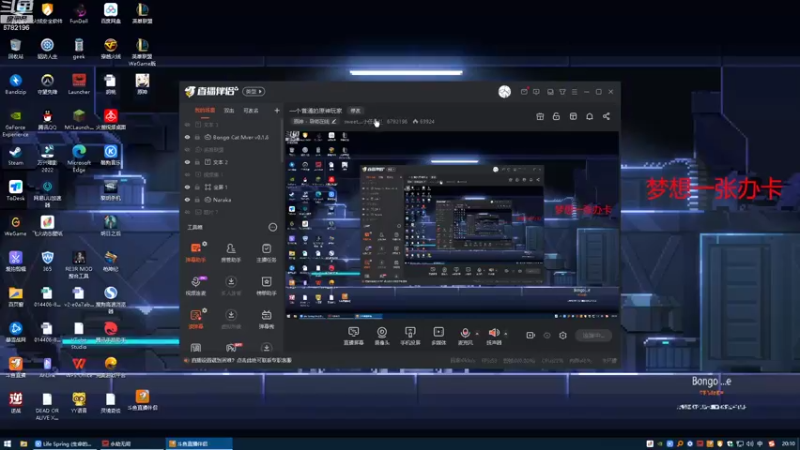Expand the mode switch pill beside logo
Image resolution: width=800 pixels, height=450 pixels.
254,92
